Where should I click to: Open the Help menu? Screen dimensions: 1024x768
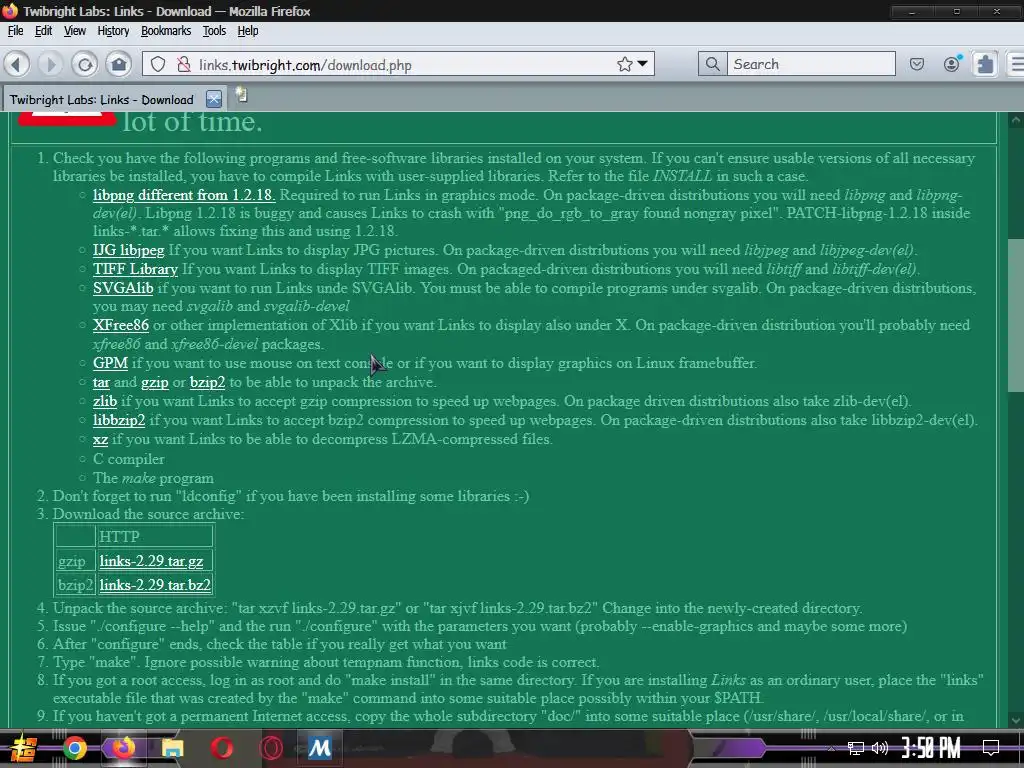(x=248, y=31)
